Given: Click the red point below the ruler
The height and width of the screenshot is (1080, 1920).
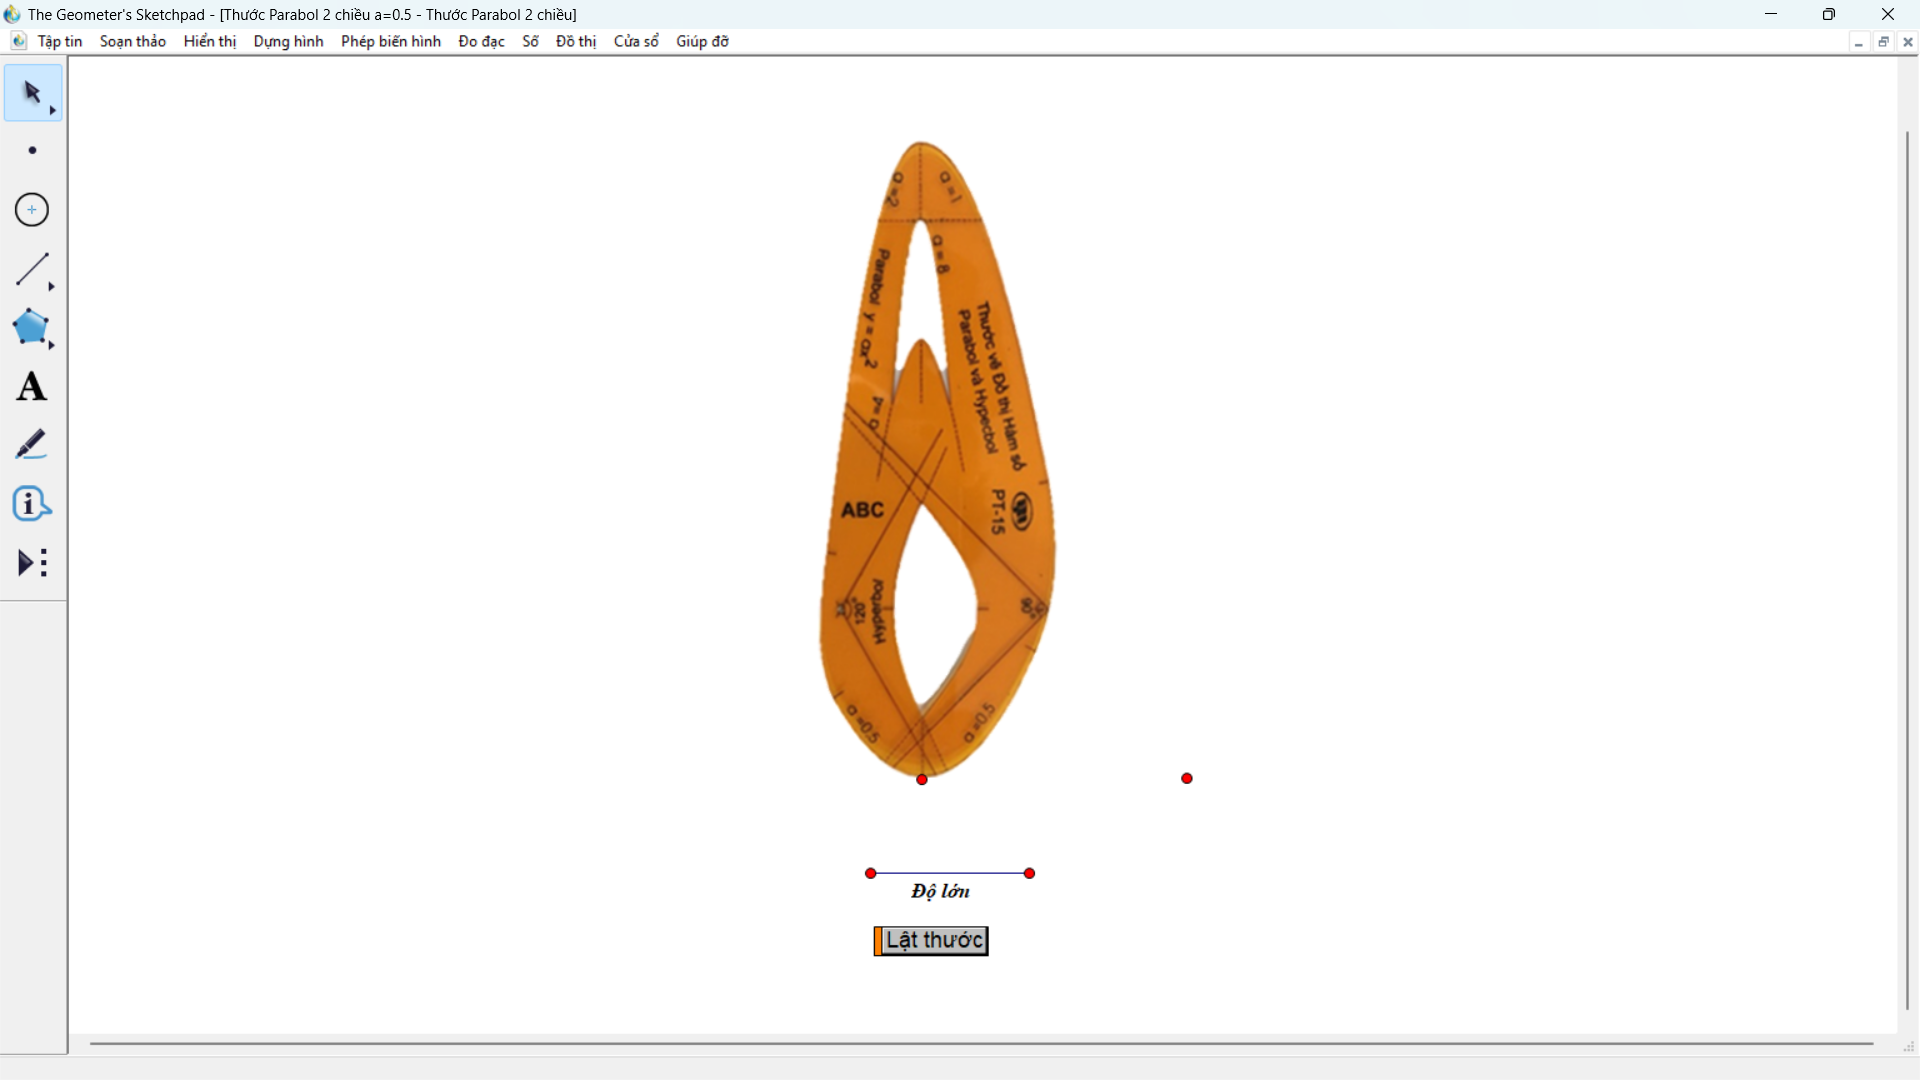Looking at the screenshot, I should (x=922, y=779).
